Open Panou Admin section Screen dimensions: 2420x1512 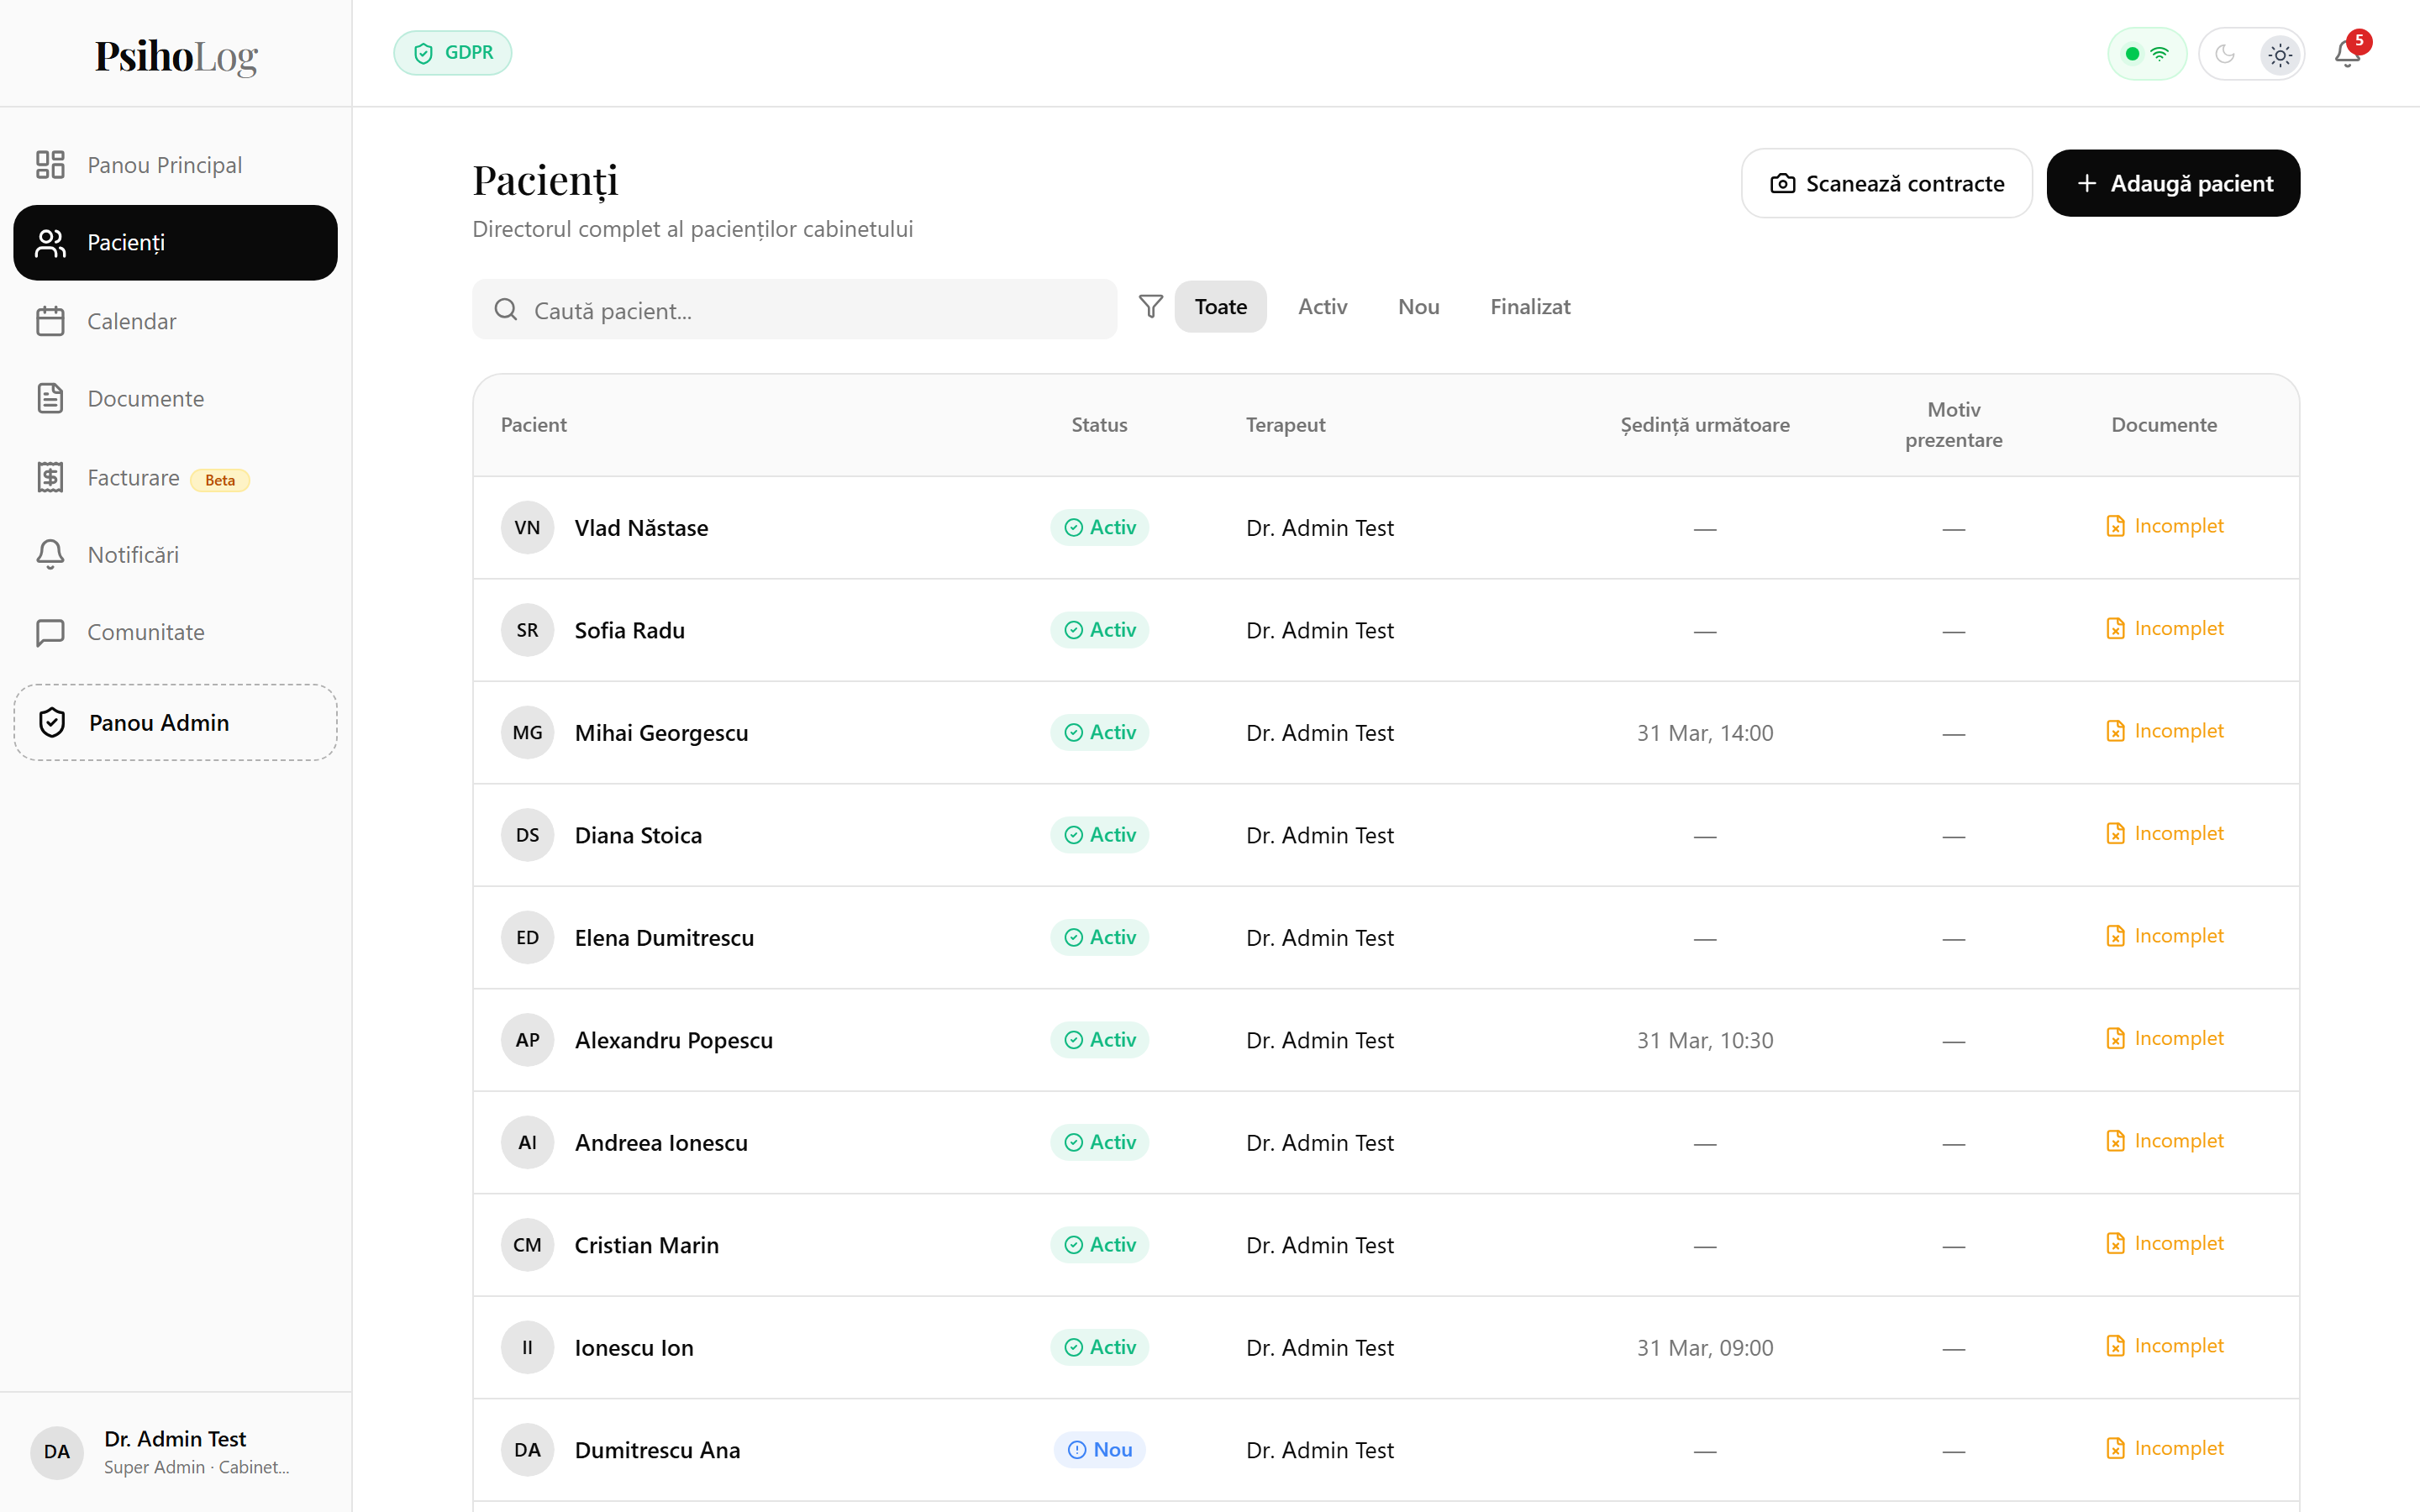[175, 722]
